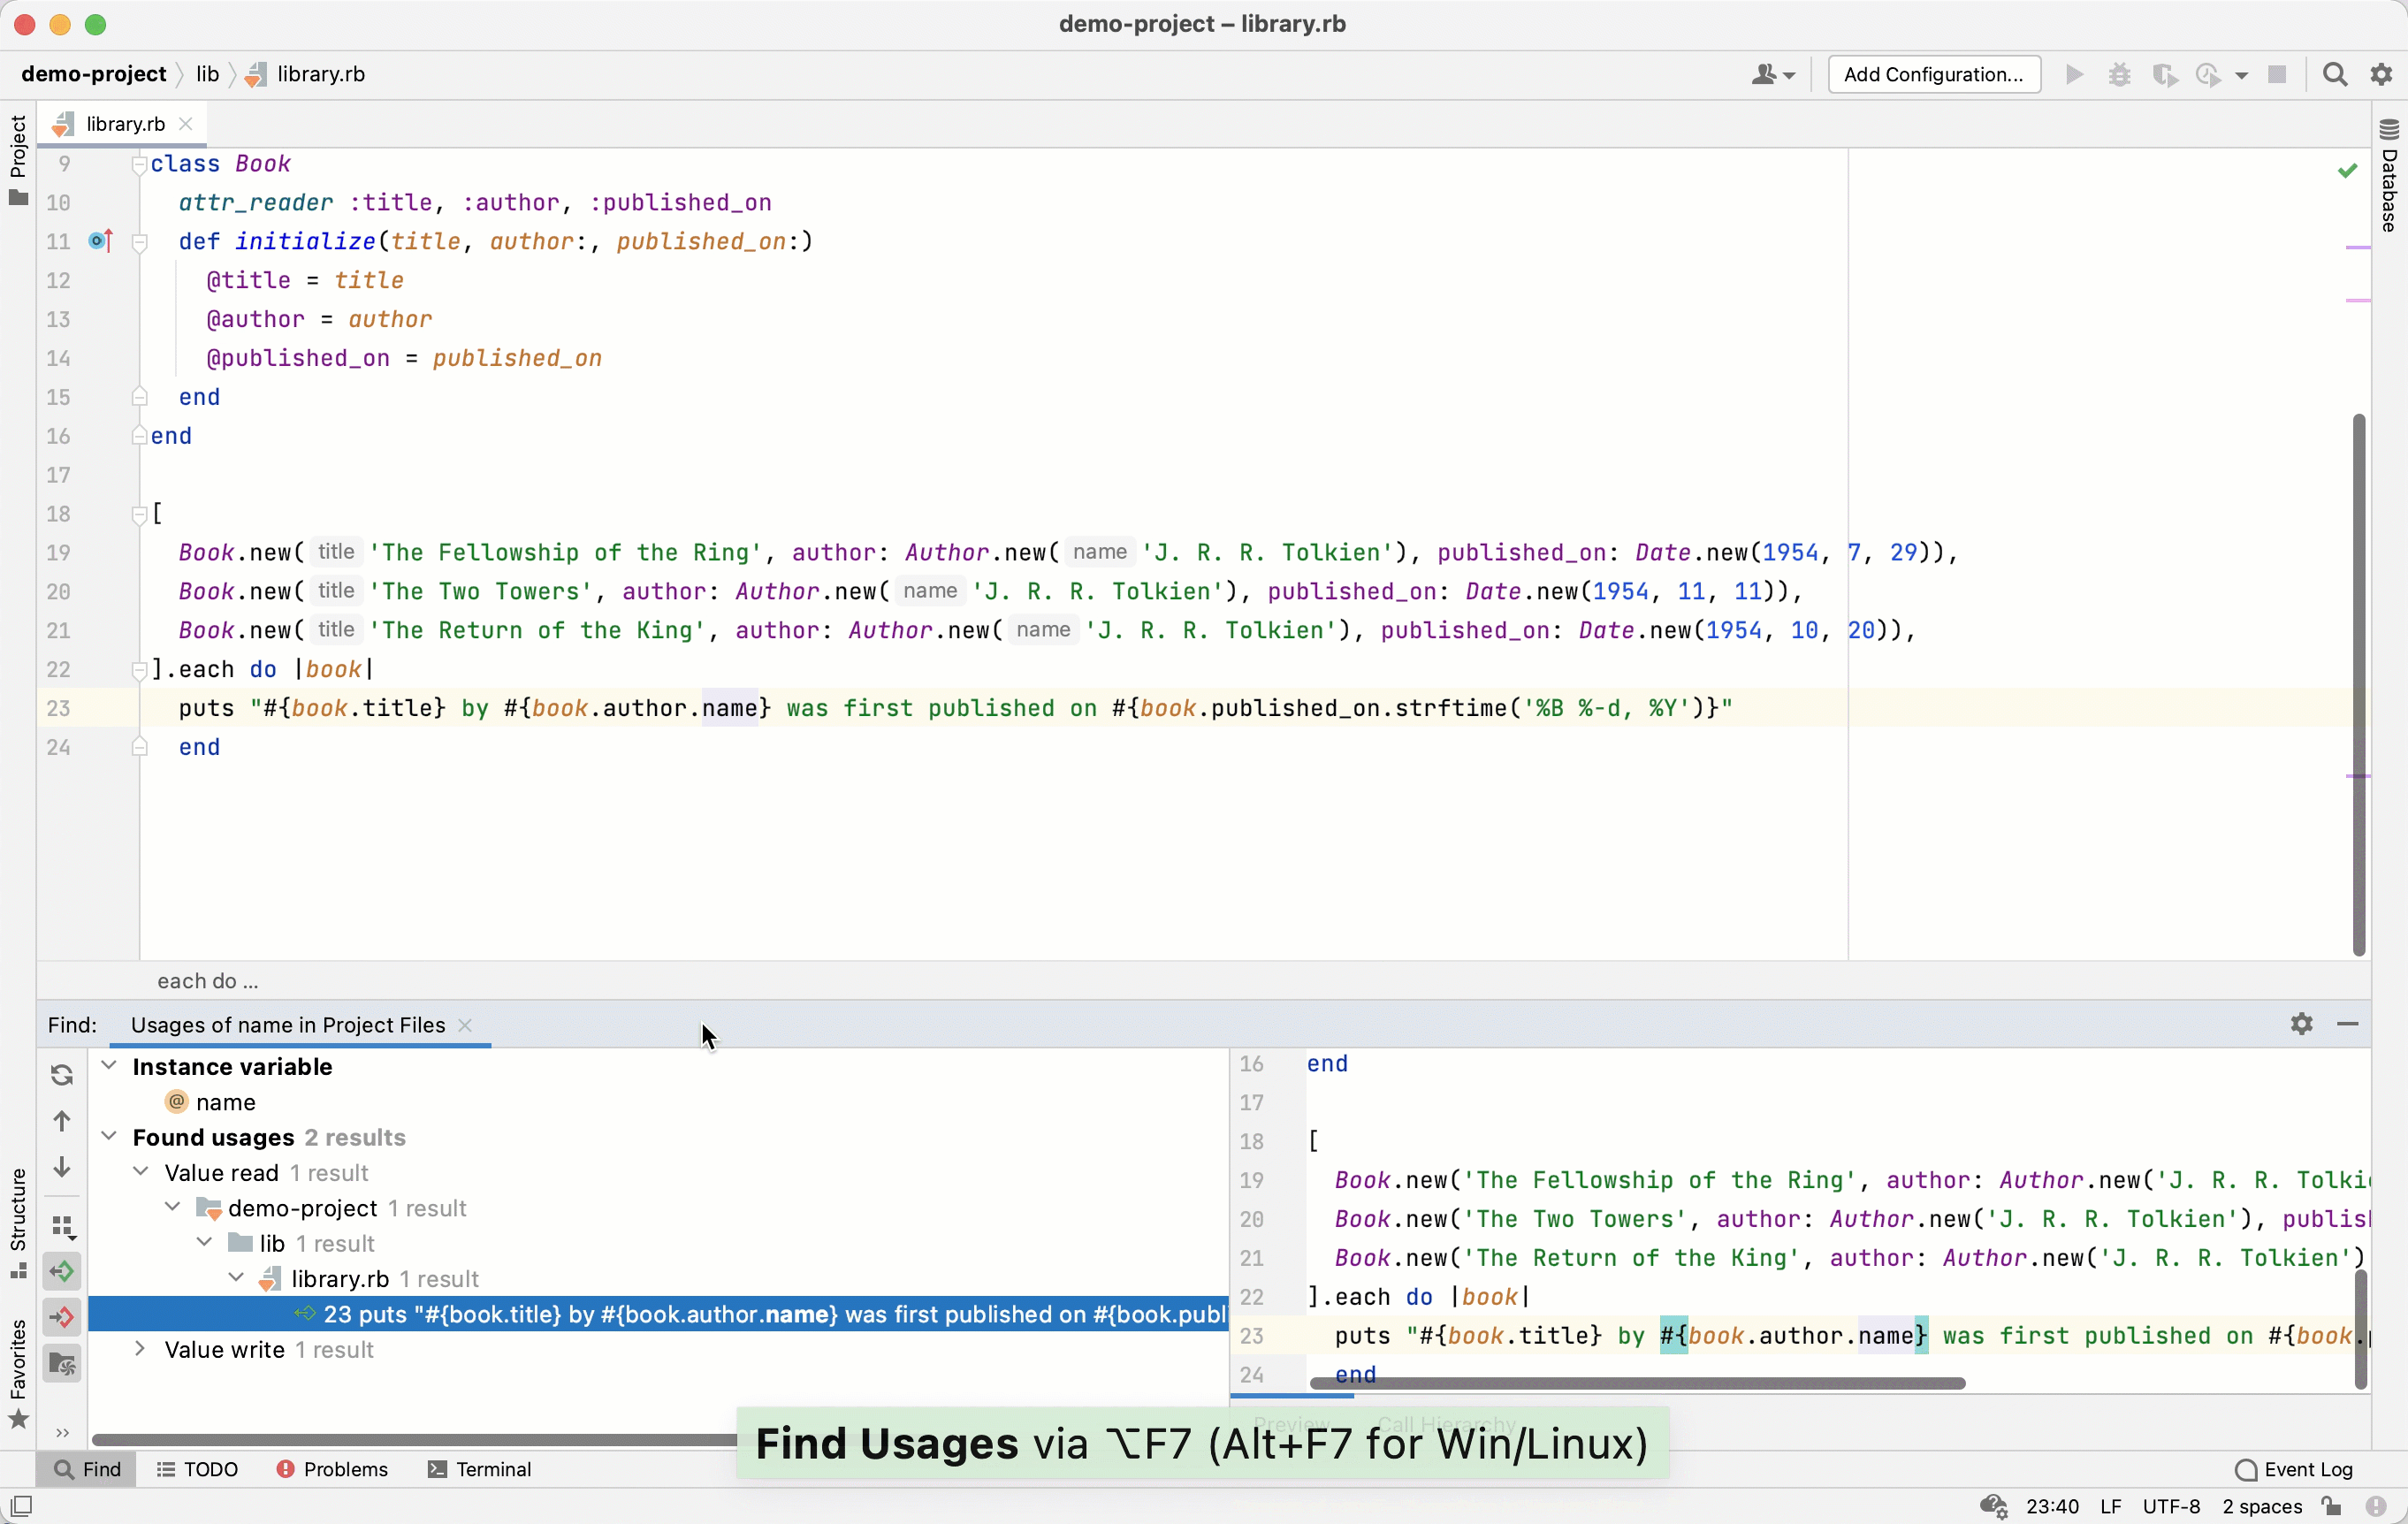2408x1524 pixels.
Task: Go to next occurrence with down arrow
Action: [x=62, y=1167]
